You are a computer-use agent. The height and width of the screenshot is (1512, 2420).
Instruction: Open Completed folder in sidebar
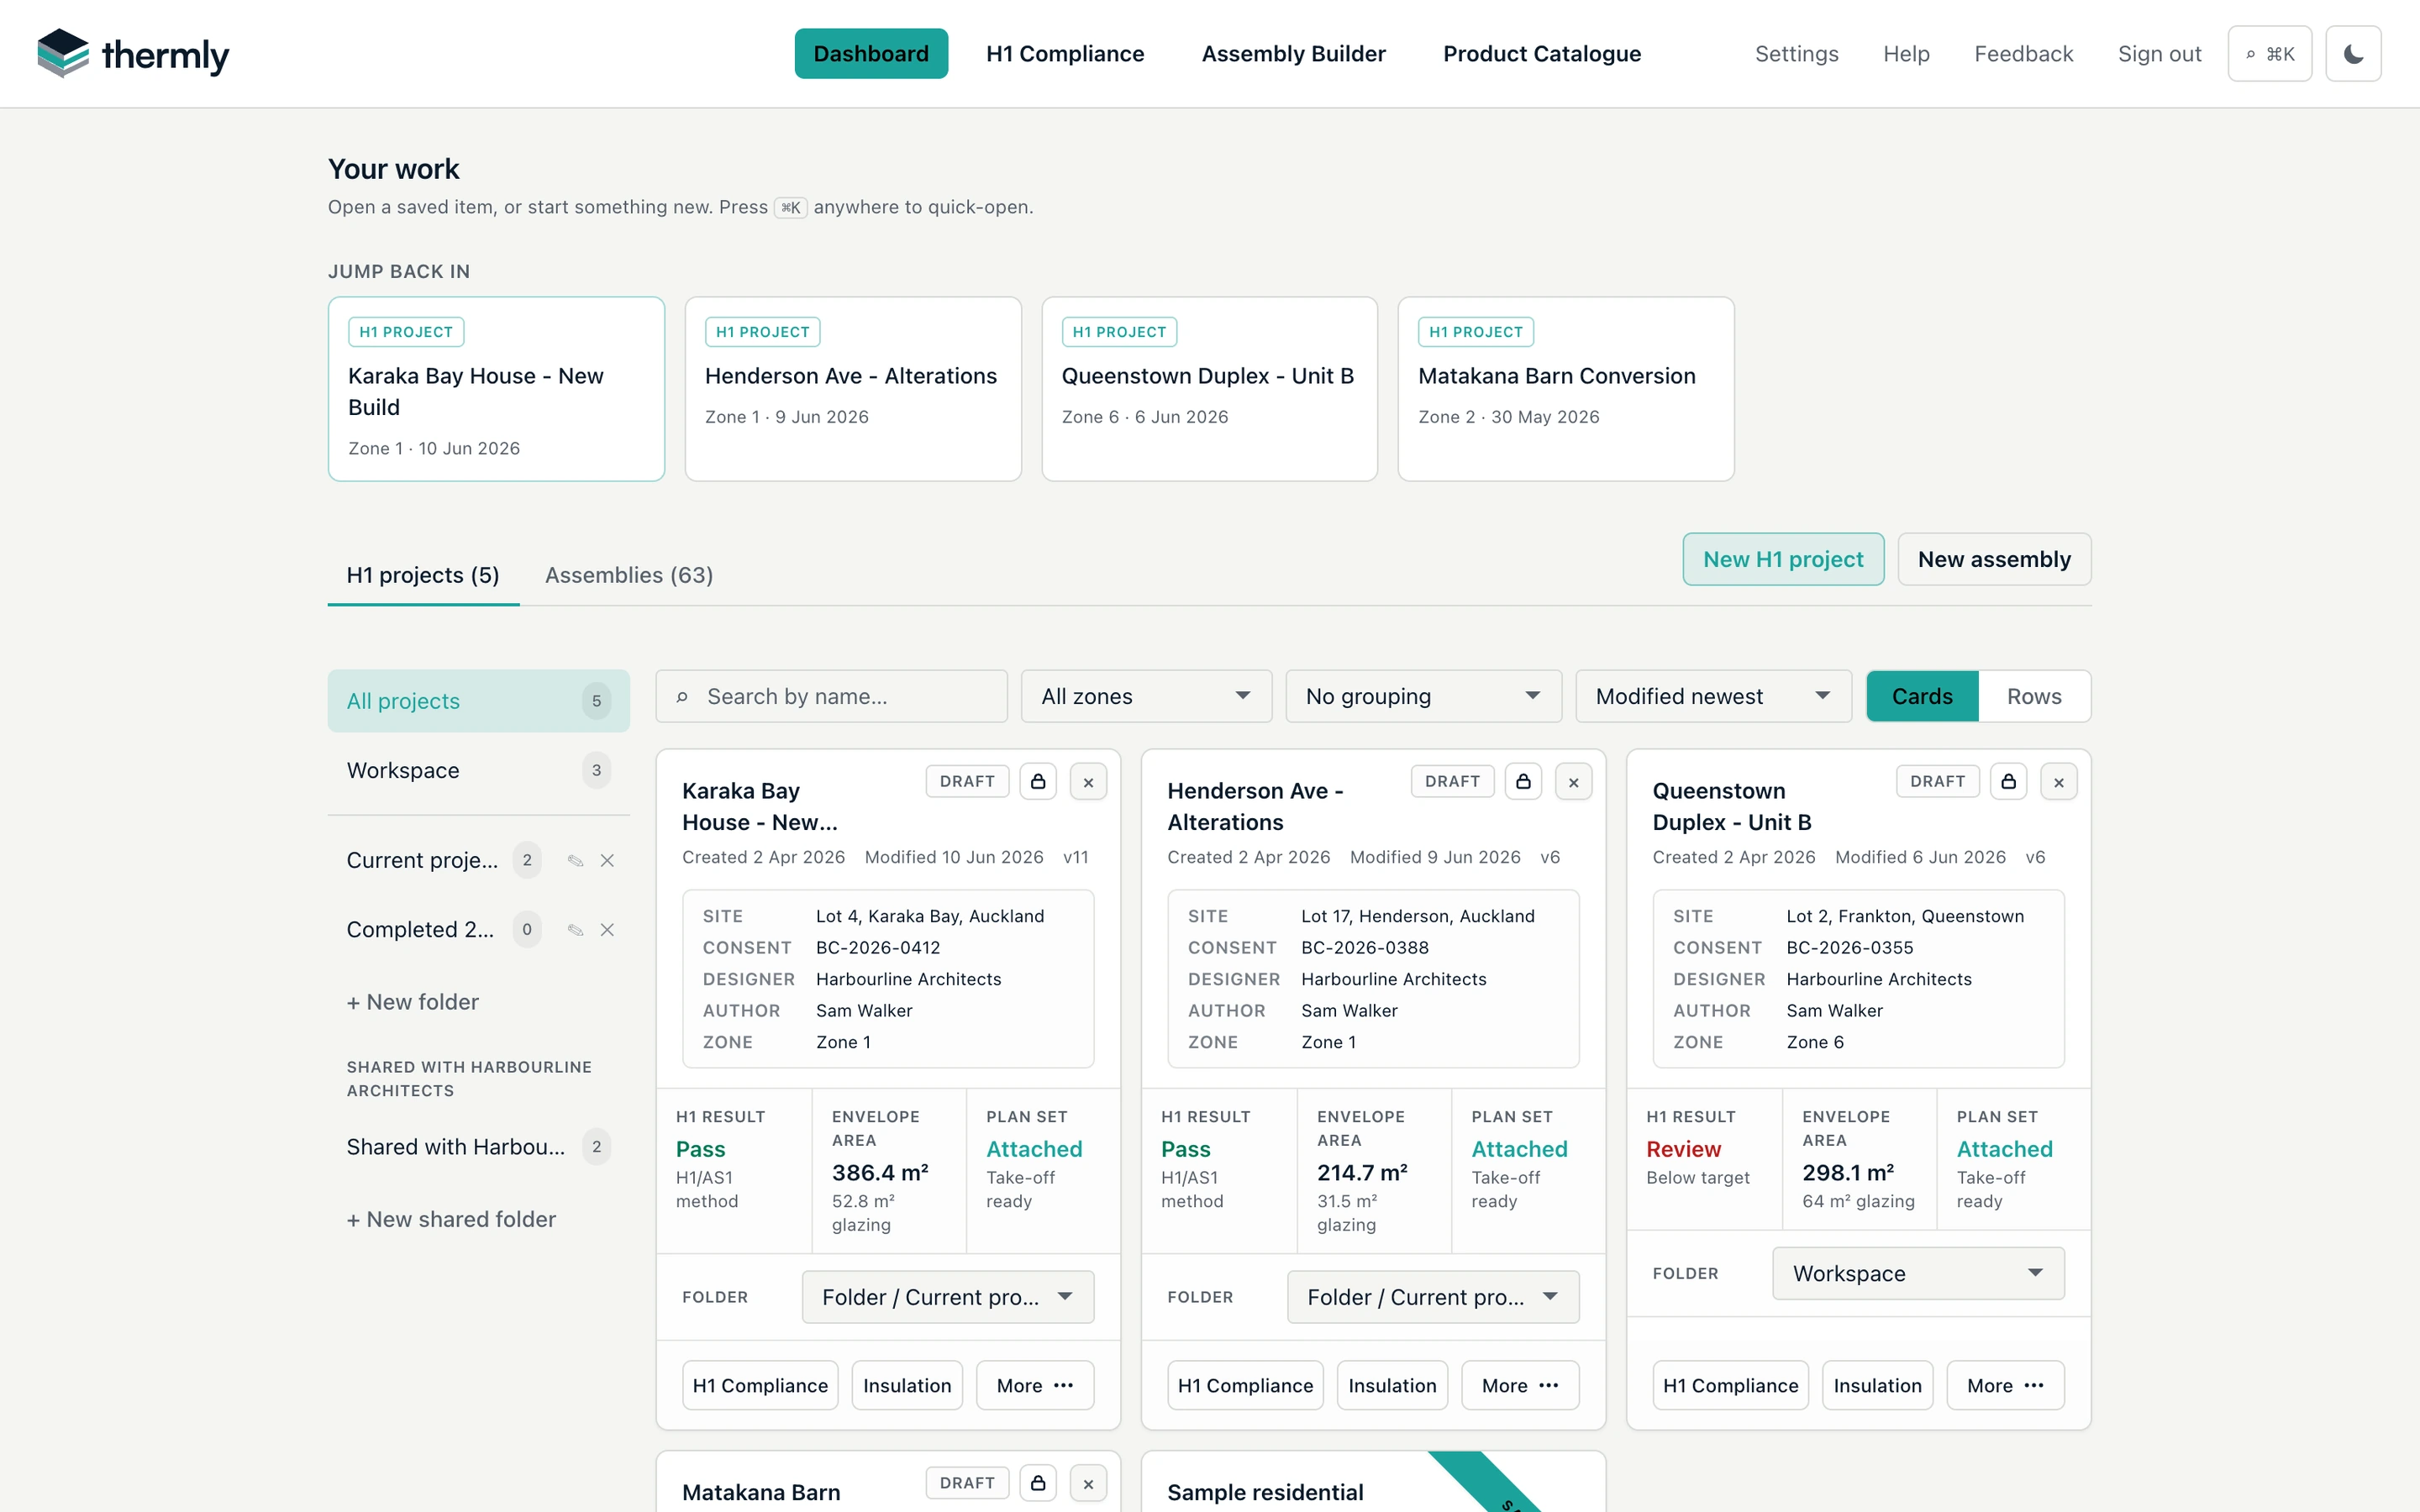420,930
